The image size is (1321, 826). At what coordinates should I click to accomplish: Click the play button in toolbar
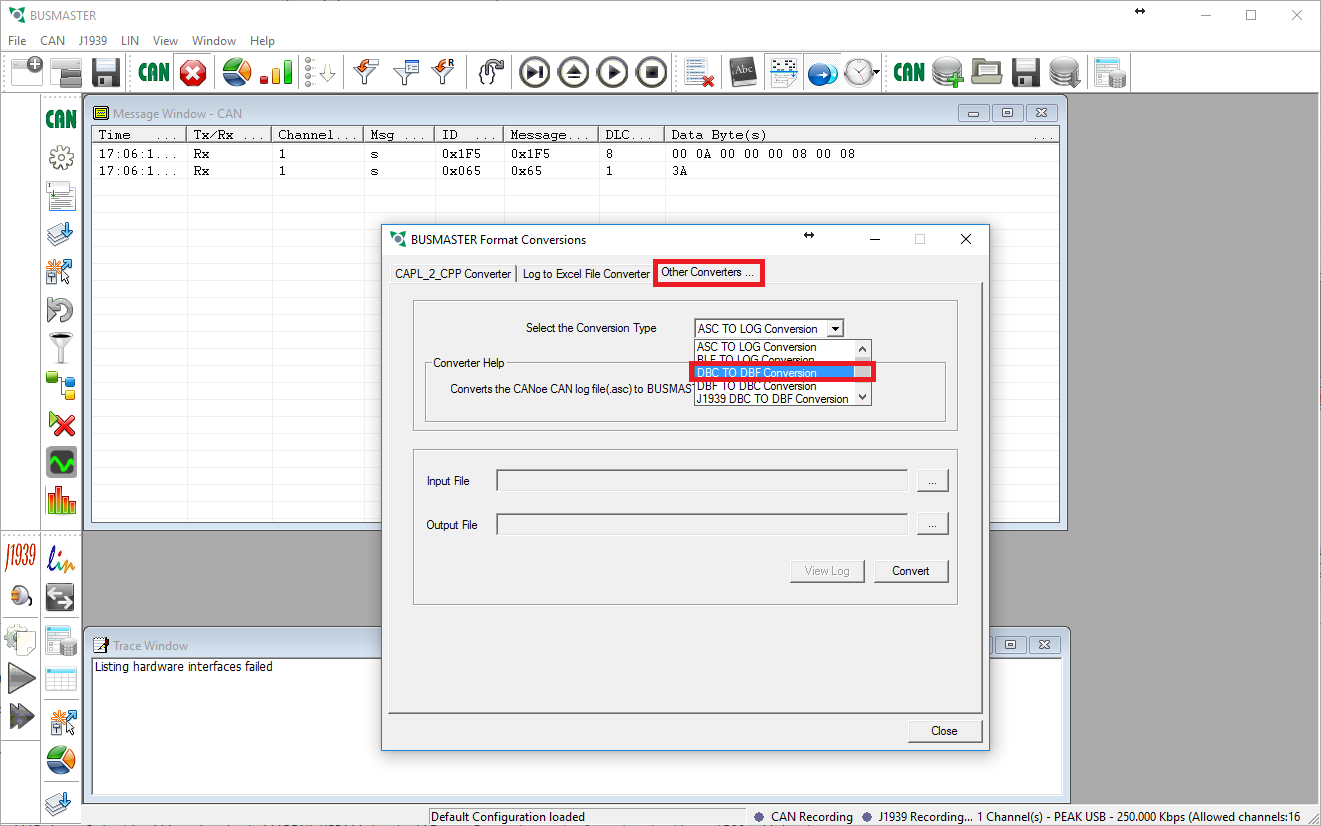click(x=613, y=72)
